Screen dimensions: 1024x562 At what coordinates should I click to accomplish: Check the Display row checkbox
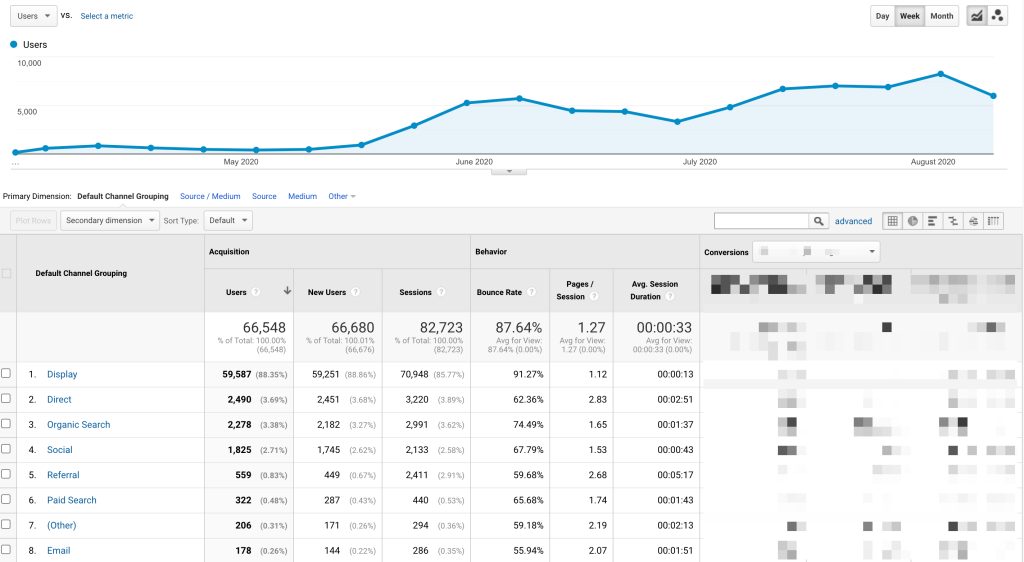(6, 373)
